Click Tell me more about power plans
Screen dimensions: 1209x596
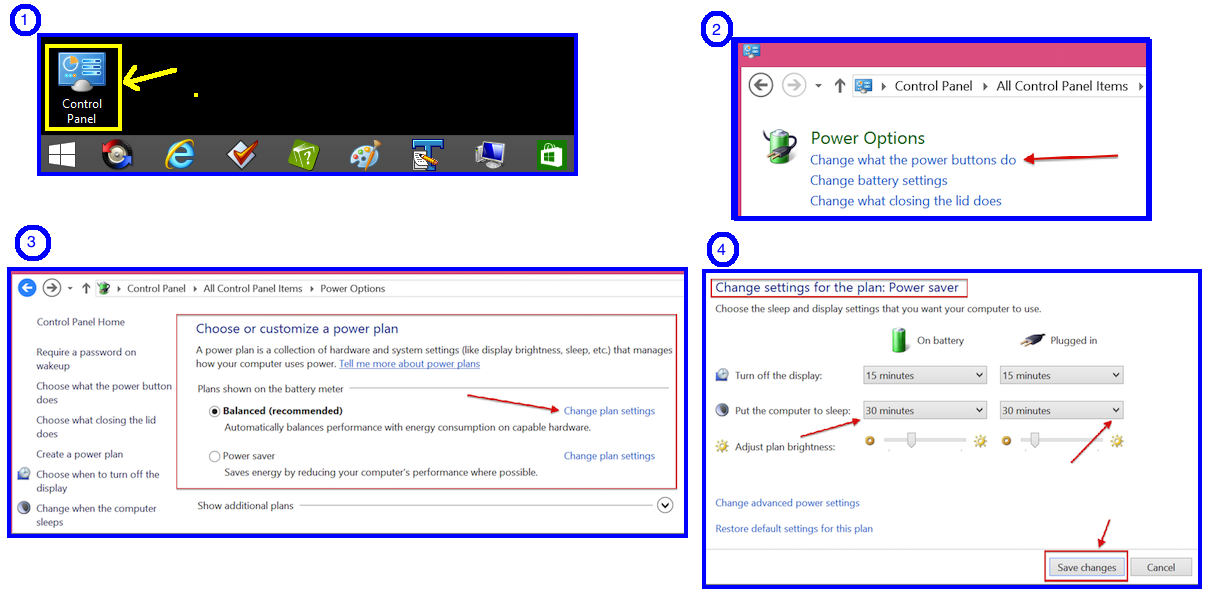409,364
